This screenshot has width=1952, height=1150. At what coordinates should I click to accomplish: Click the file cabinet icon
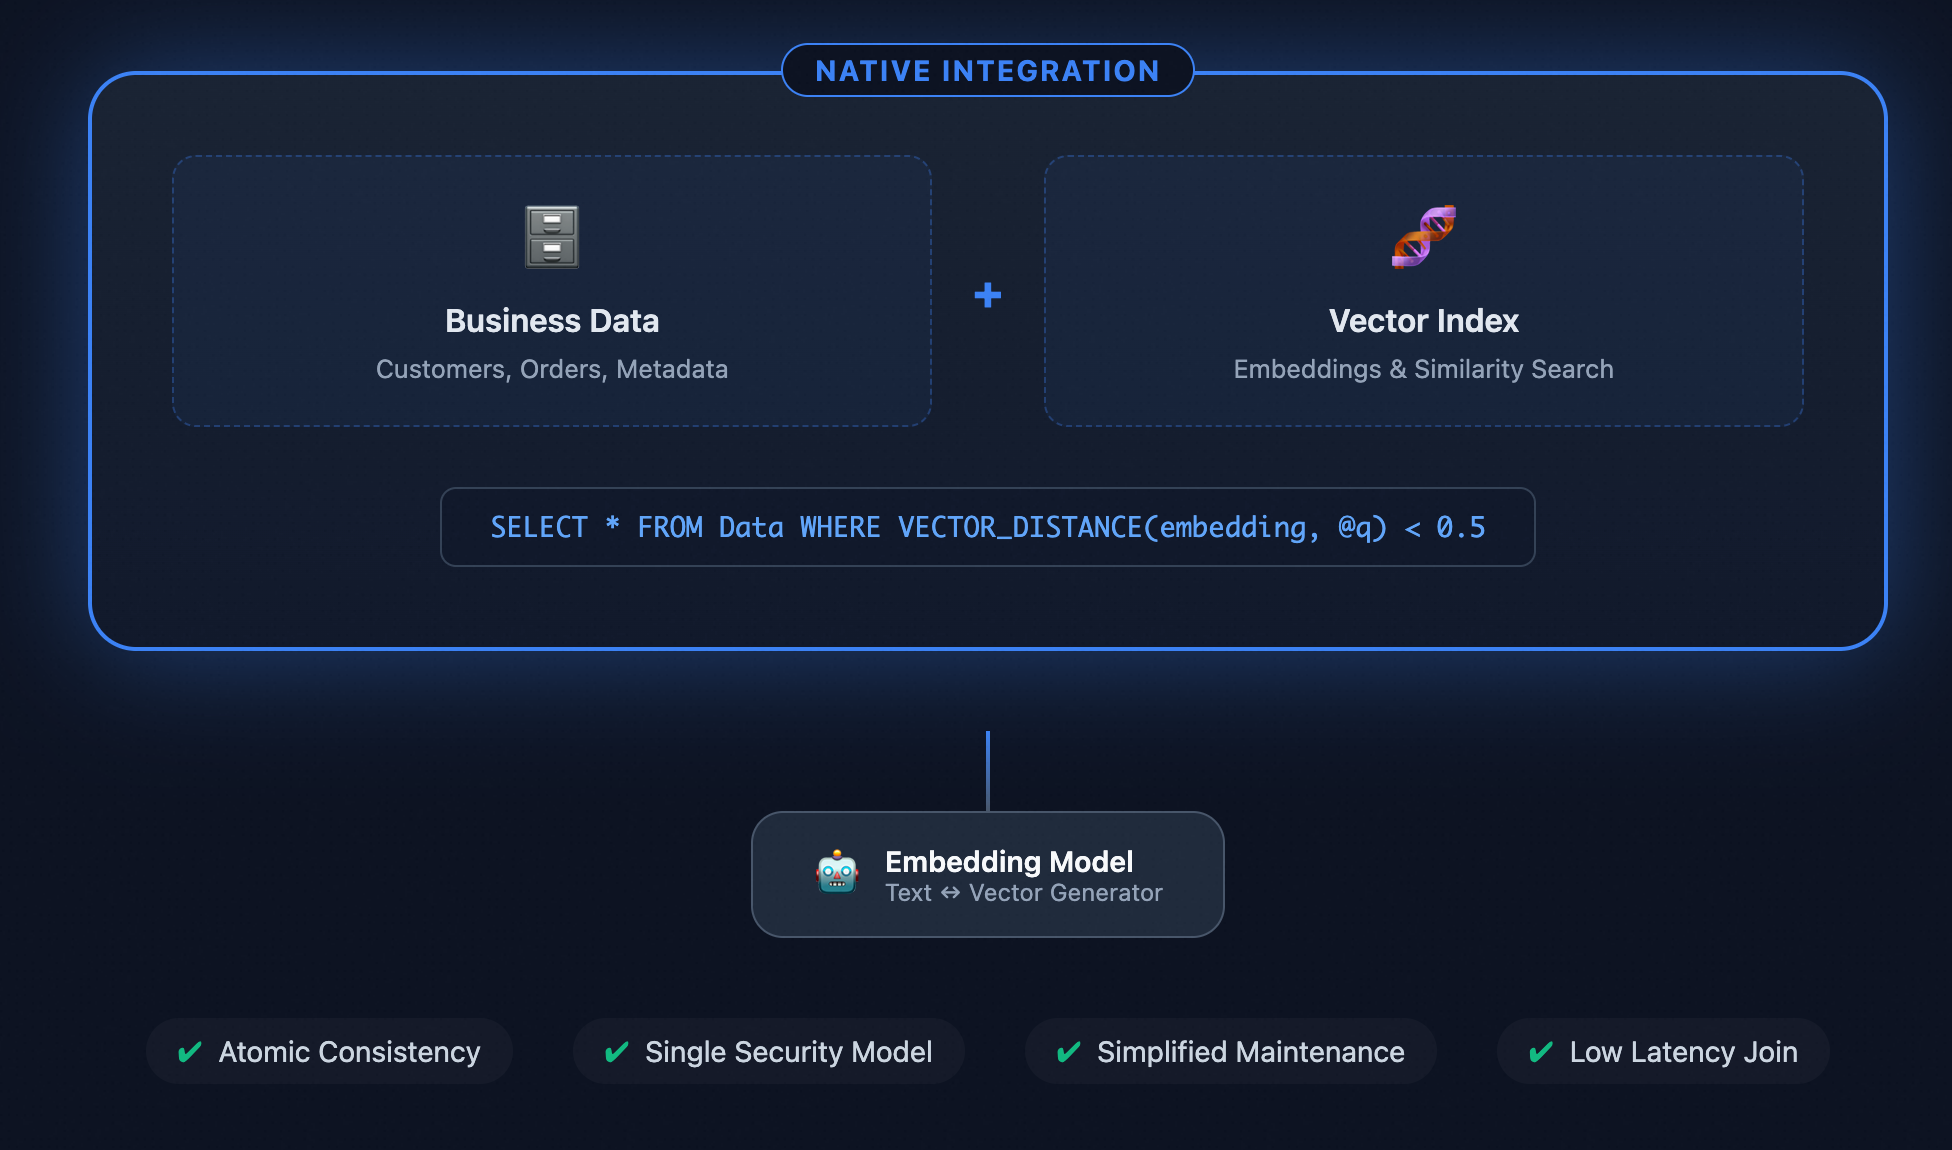(x=552, y=237)
